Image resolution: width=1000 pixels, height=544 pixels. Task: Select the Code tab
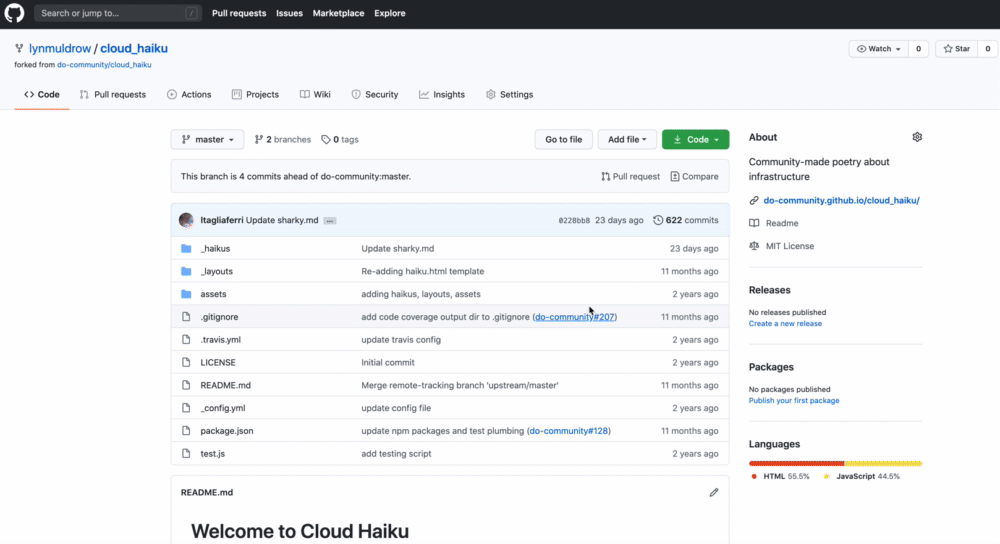[x=42, y=94]
